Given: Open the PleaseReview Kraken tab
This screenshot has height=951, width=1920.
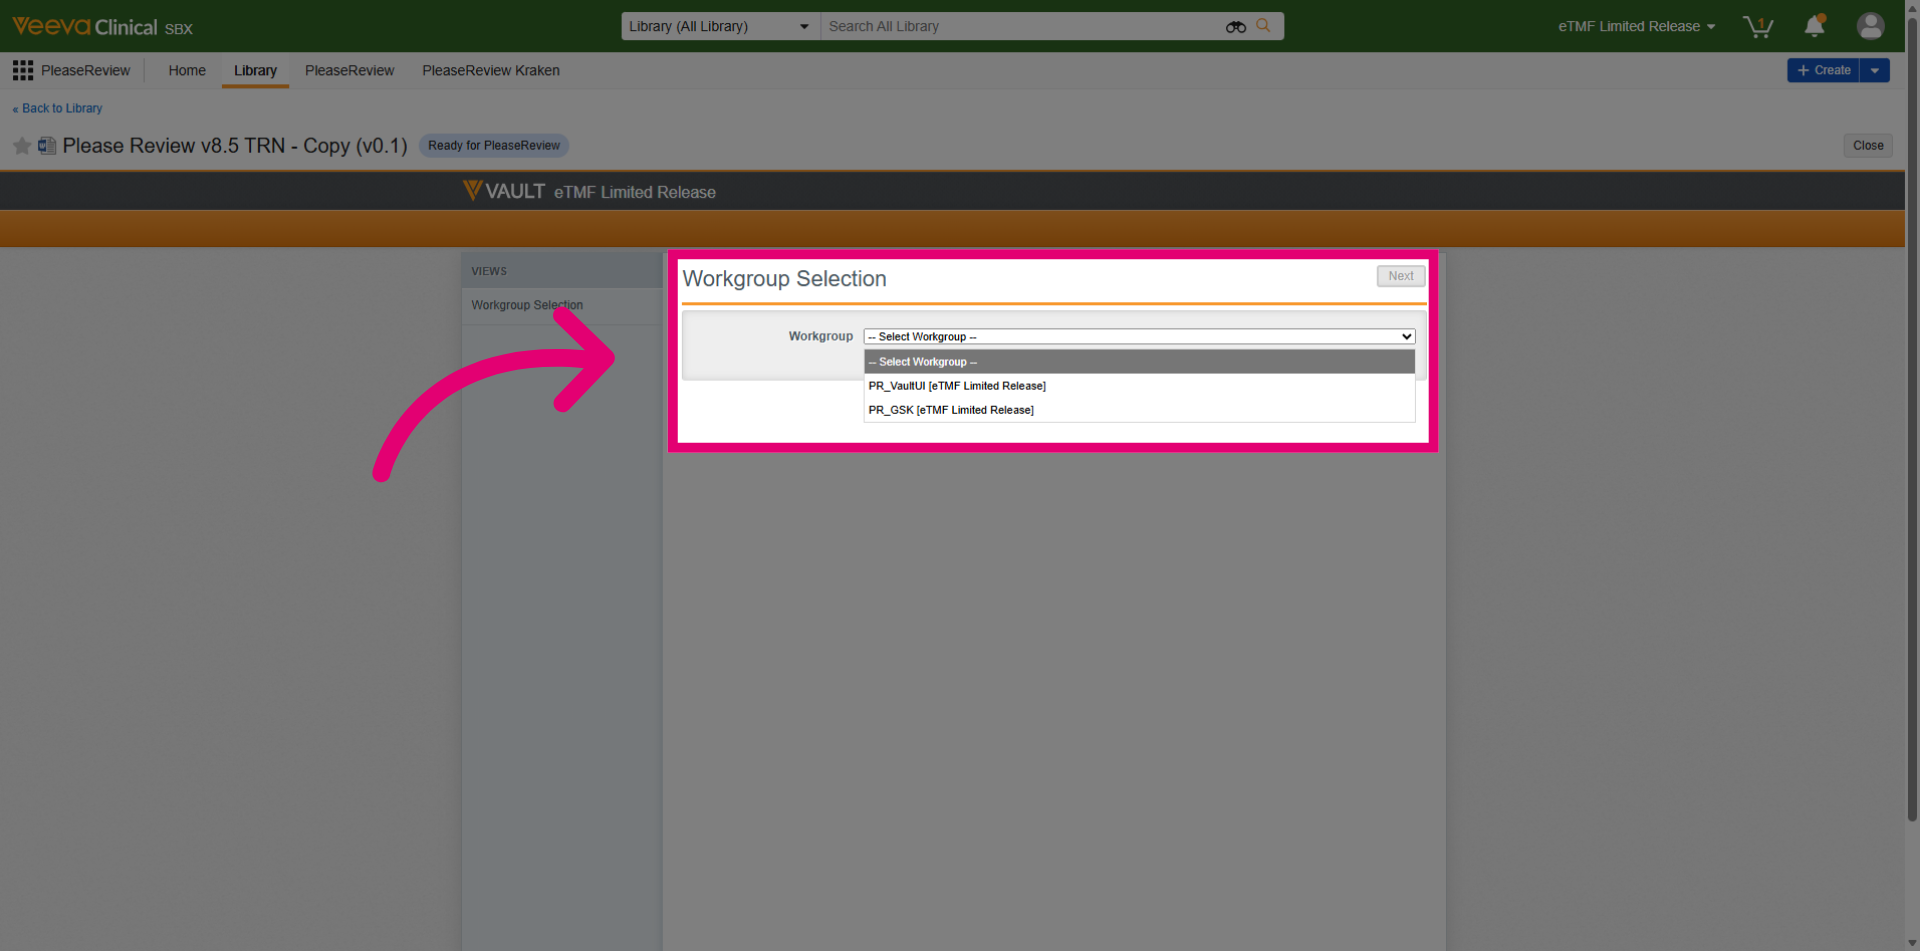Looking at the screenshot, I should click(x=491, y=70).
